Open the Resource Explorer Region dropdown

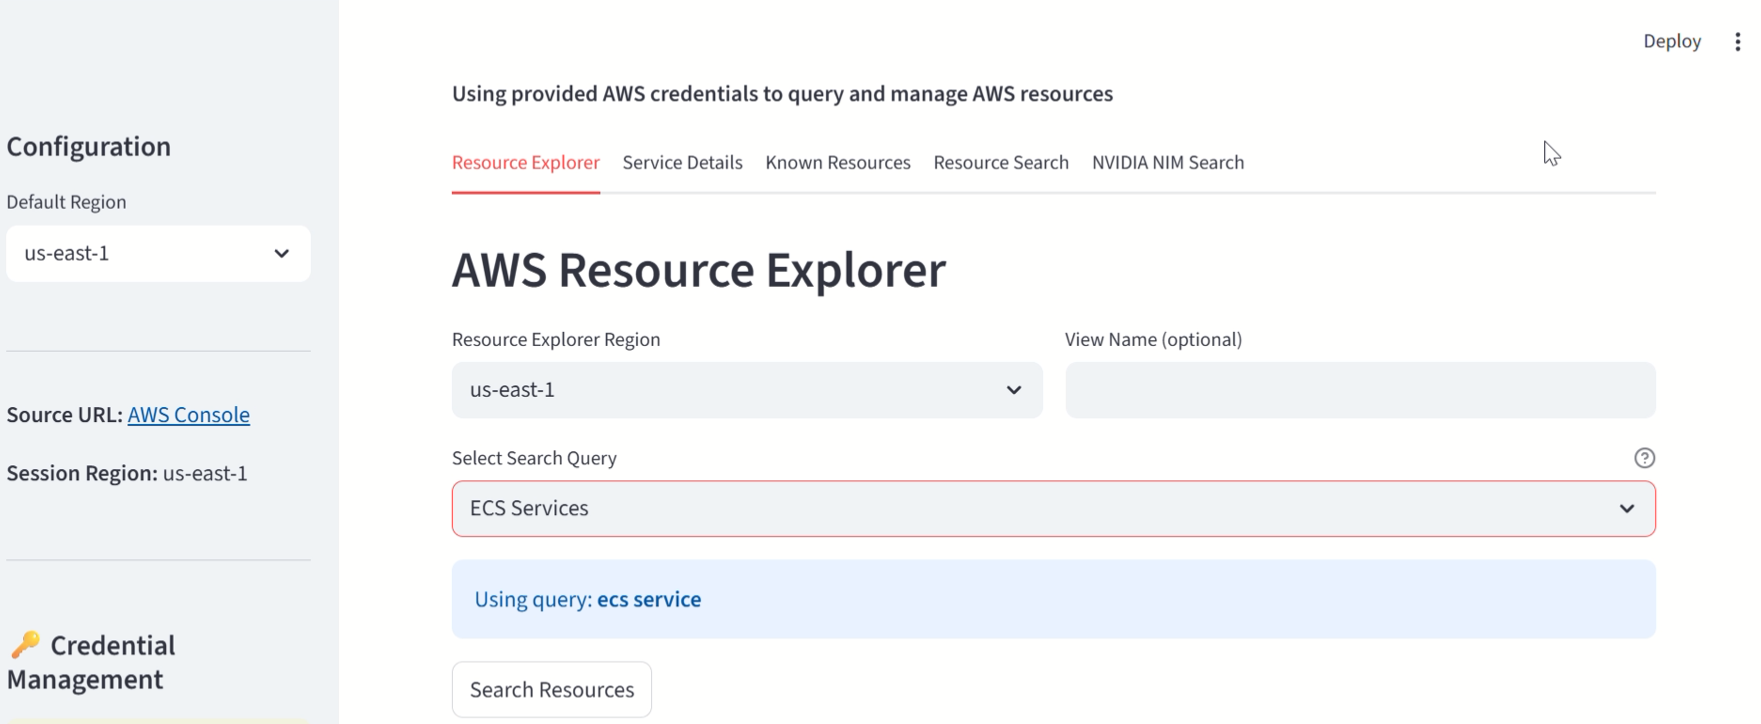747,390
